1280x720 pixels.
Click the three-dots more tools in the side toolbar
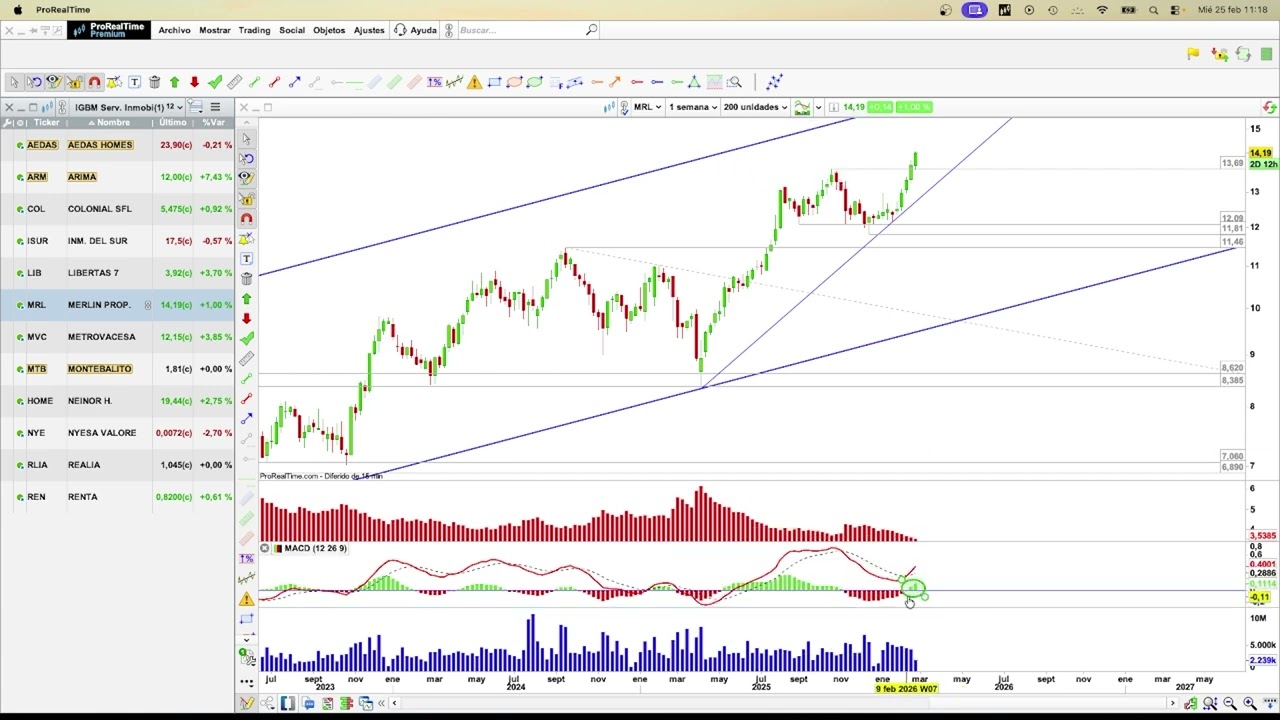tap(246, 682)
